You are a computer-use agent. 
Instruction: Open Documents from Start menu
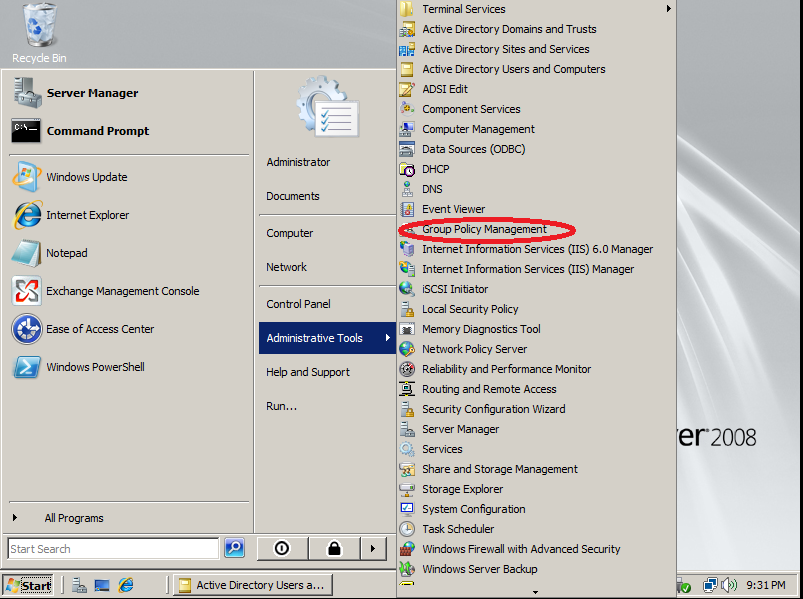292,196
